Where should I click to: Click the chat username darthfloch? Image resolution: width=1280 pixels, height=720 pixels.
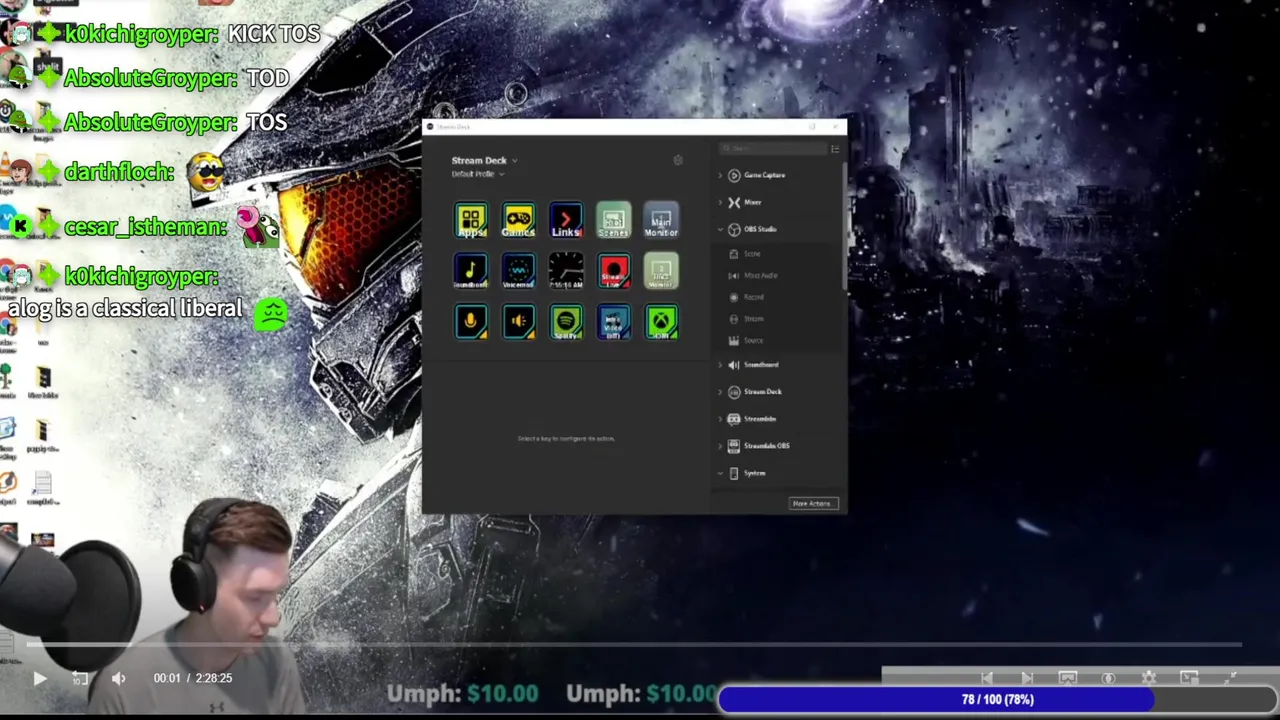pyautogui.click(x=119, y=172)
